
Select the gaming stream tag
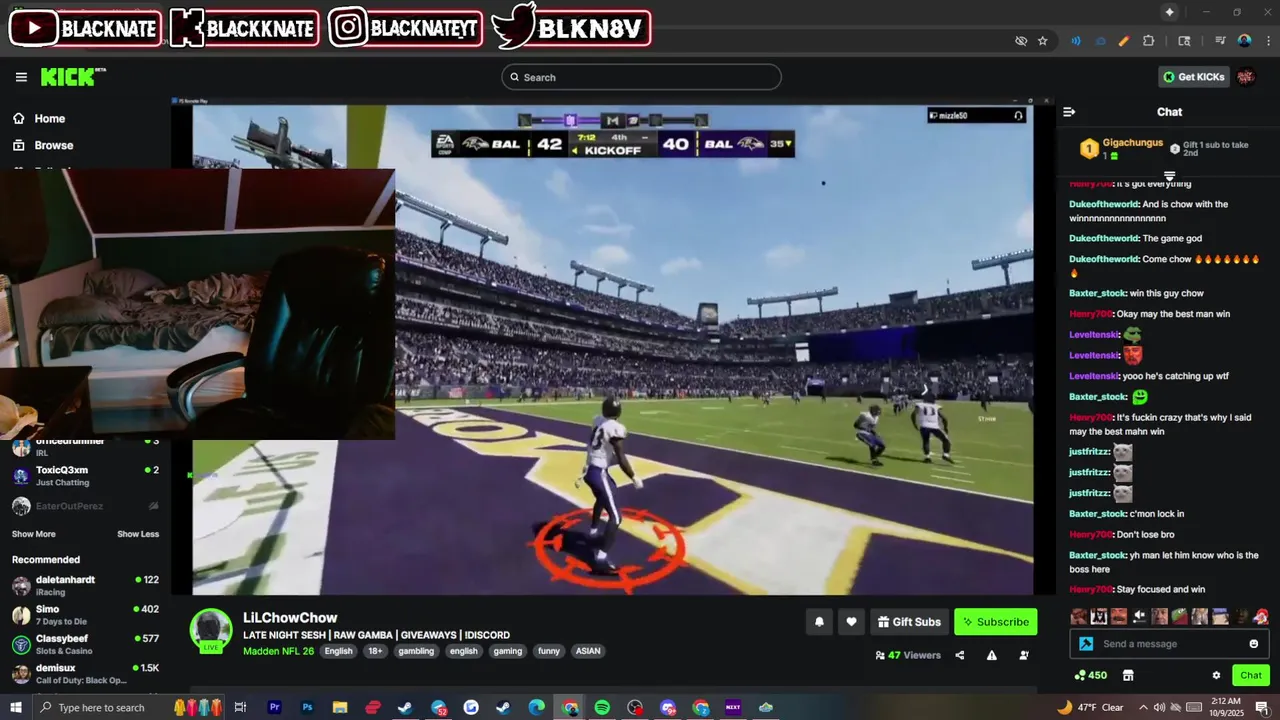pyautogui.click(x=508, y=651)
